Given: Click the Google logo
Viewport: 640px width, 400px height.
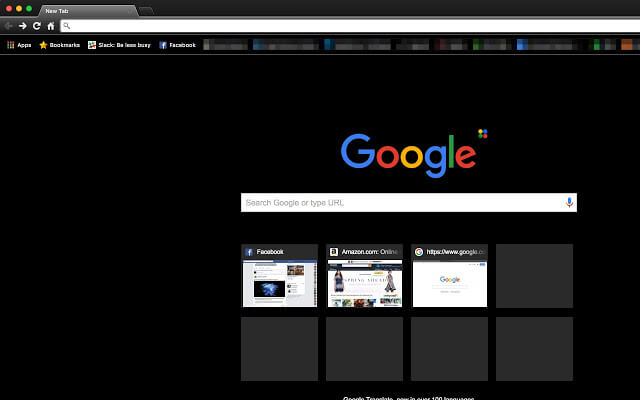Looking at the screenshot, I should pos(408,156).
